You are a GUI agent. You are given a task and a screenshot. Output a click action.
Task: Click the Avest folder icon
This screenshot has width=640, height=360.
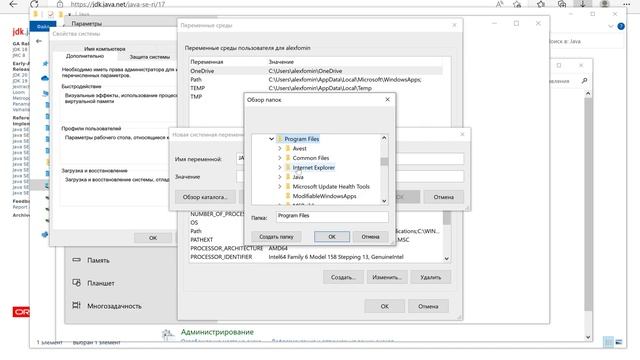[288, 148]
